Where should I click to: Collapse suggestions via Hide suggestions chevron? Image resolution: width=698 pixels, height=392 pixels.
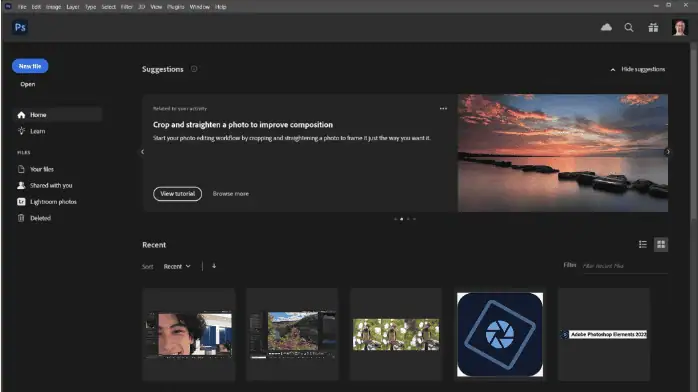coord(613,69)
